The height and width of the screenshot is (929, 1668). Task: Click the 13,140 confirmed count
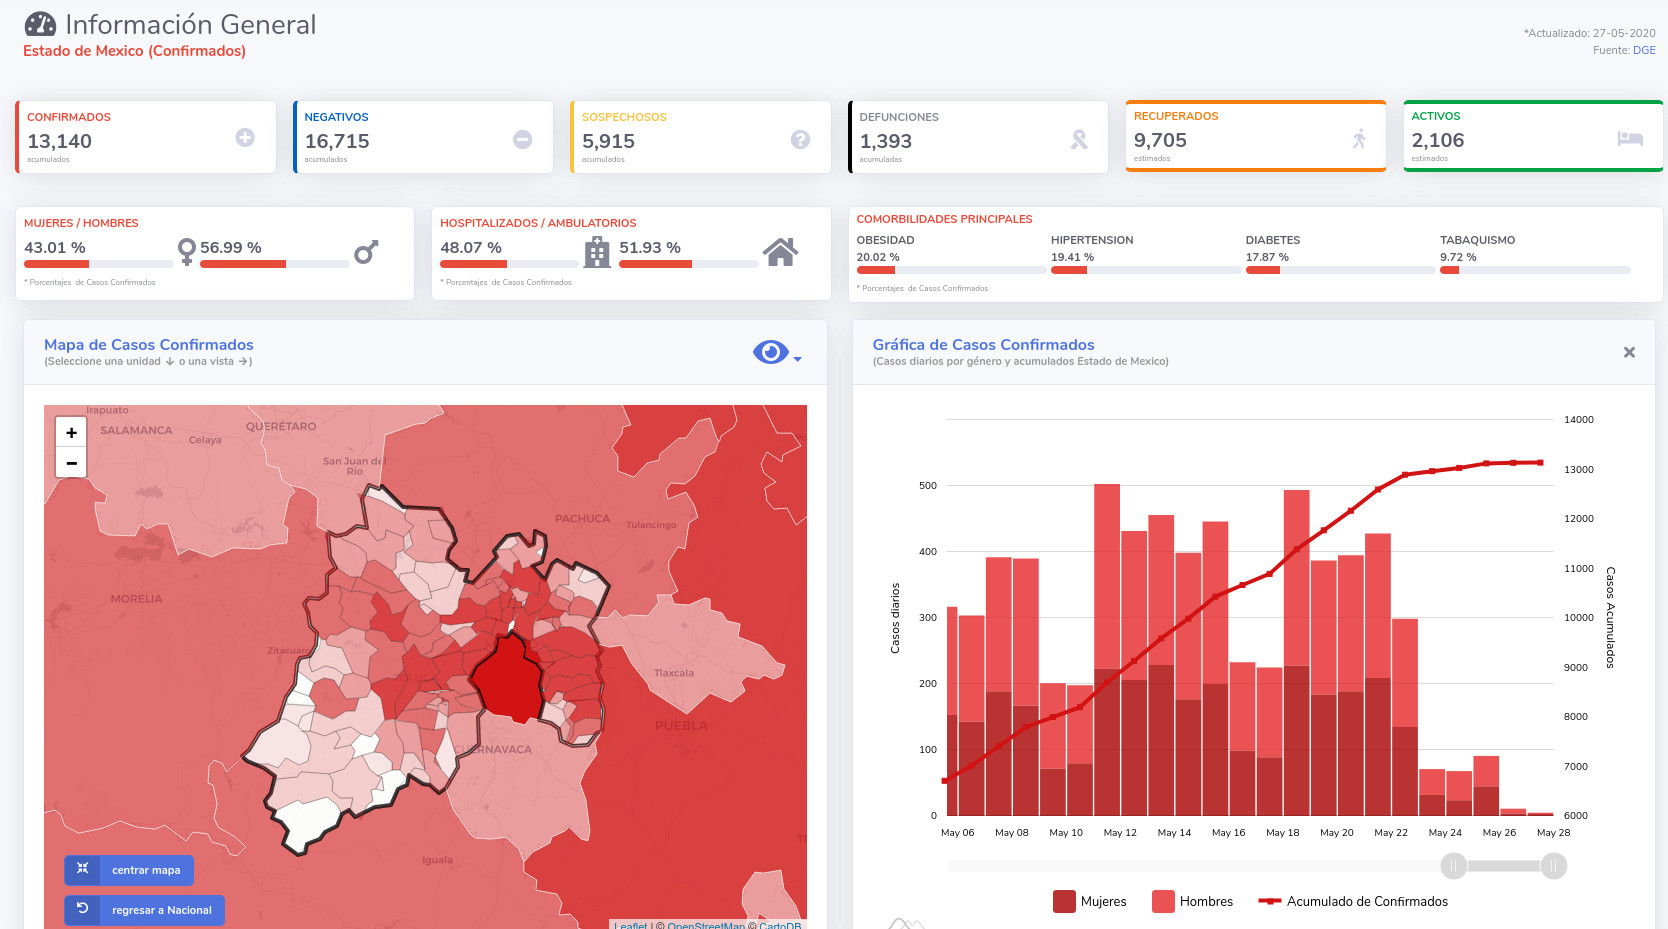click(x=59, y=141)
